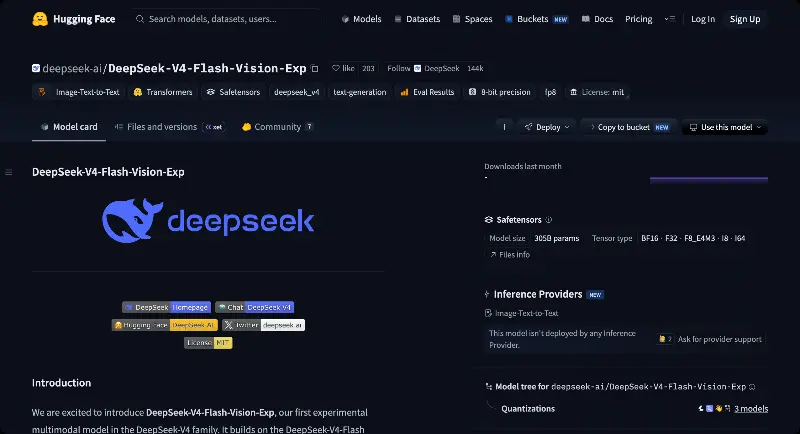Select the deepseek_v4 tag

pos(296,92)
